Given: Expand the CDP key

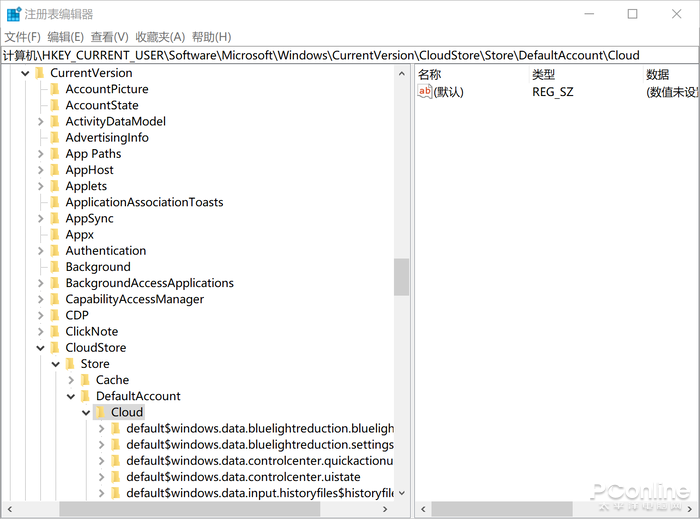Looking at the screenshot, I should (x=41, y=316).
